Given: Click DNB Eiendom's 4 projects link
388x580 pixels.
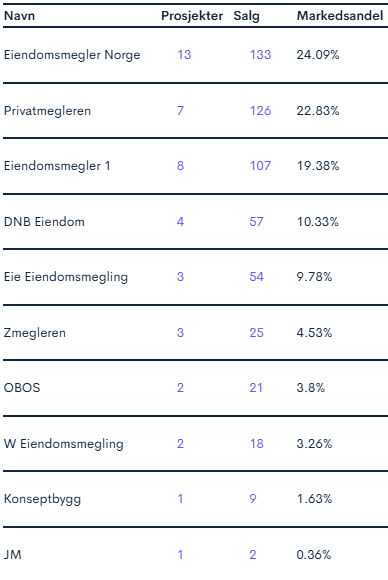Looking at the screenshot, I should [180, 222].
